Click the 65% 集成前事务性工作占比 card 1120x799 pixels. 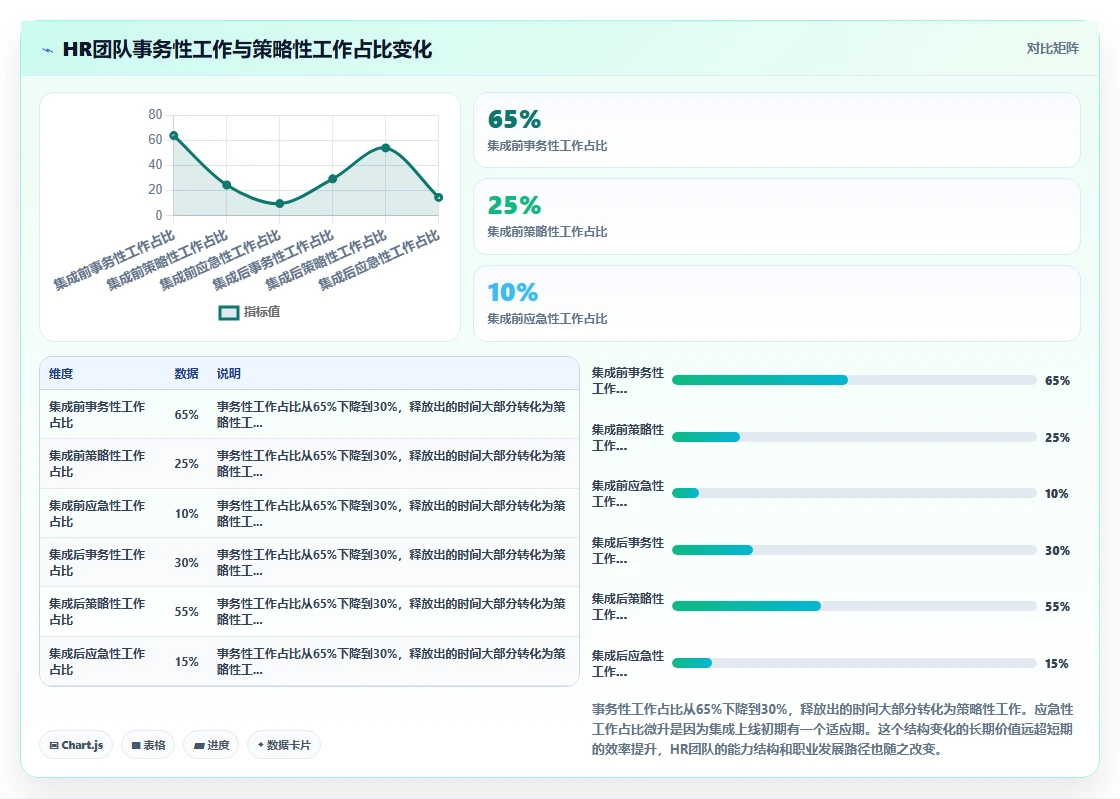[x=777, y=130]
